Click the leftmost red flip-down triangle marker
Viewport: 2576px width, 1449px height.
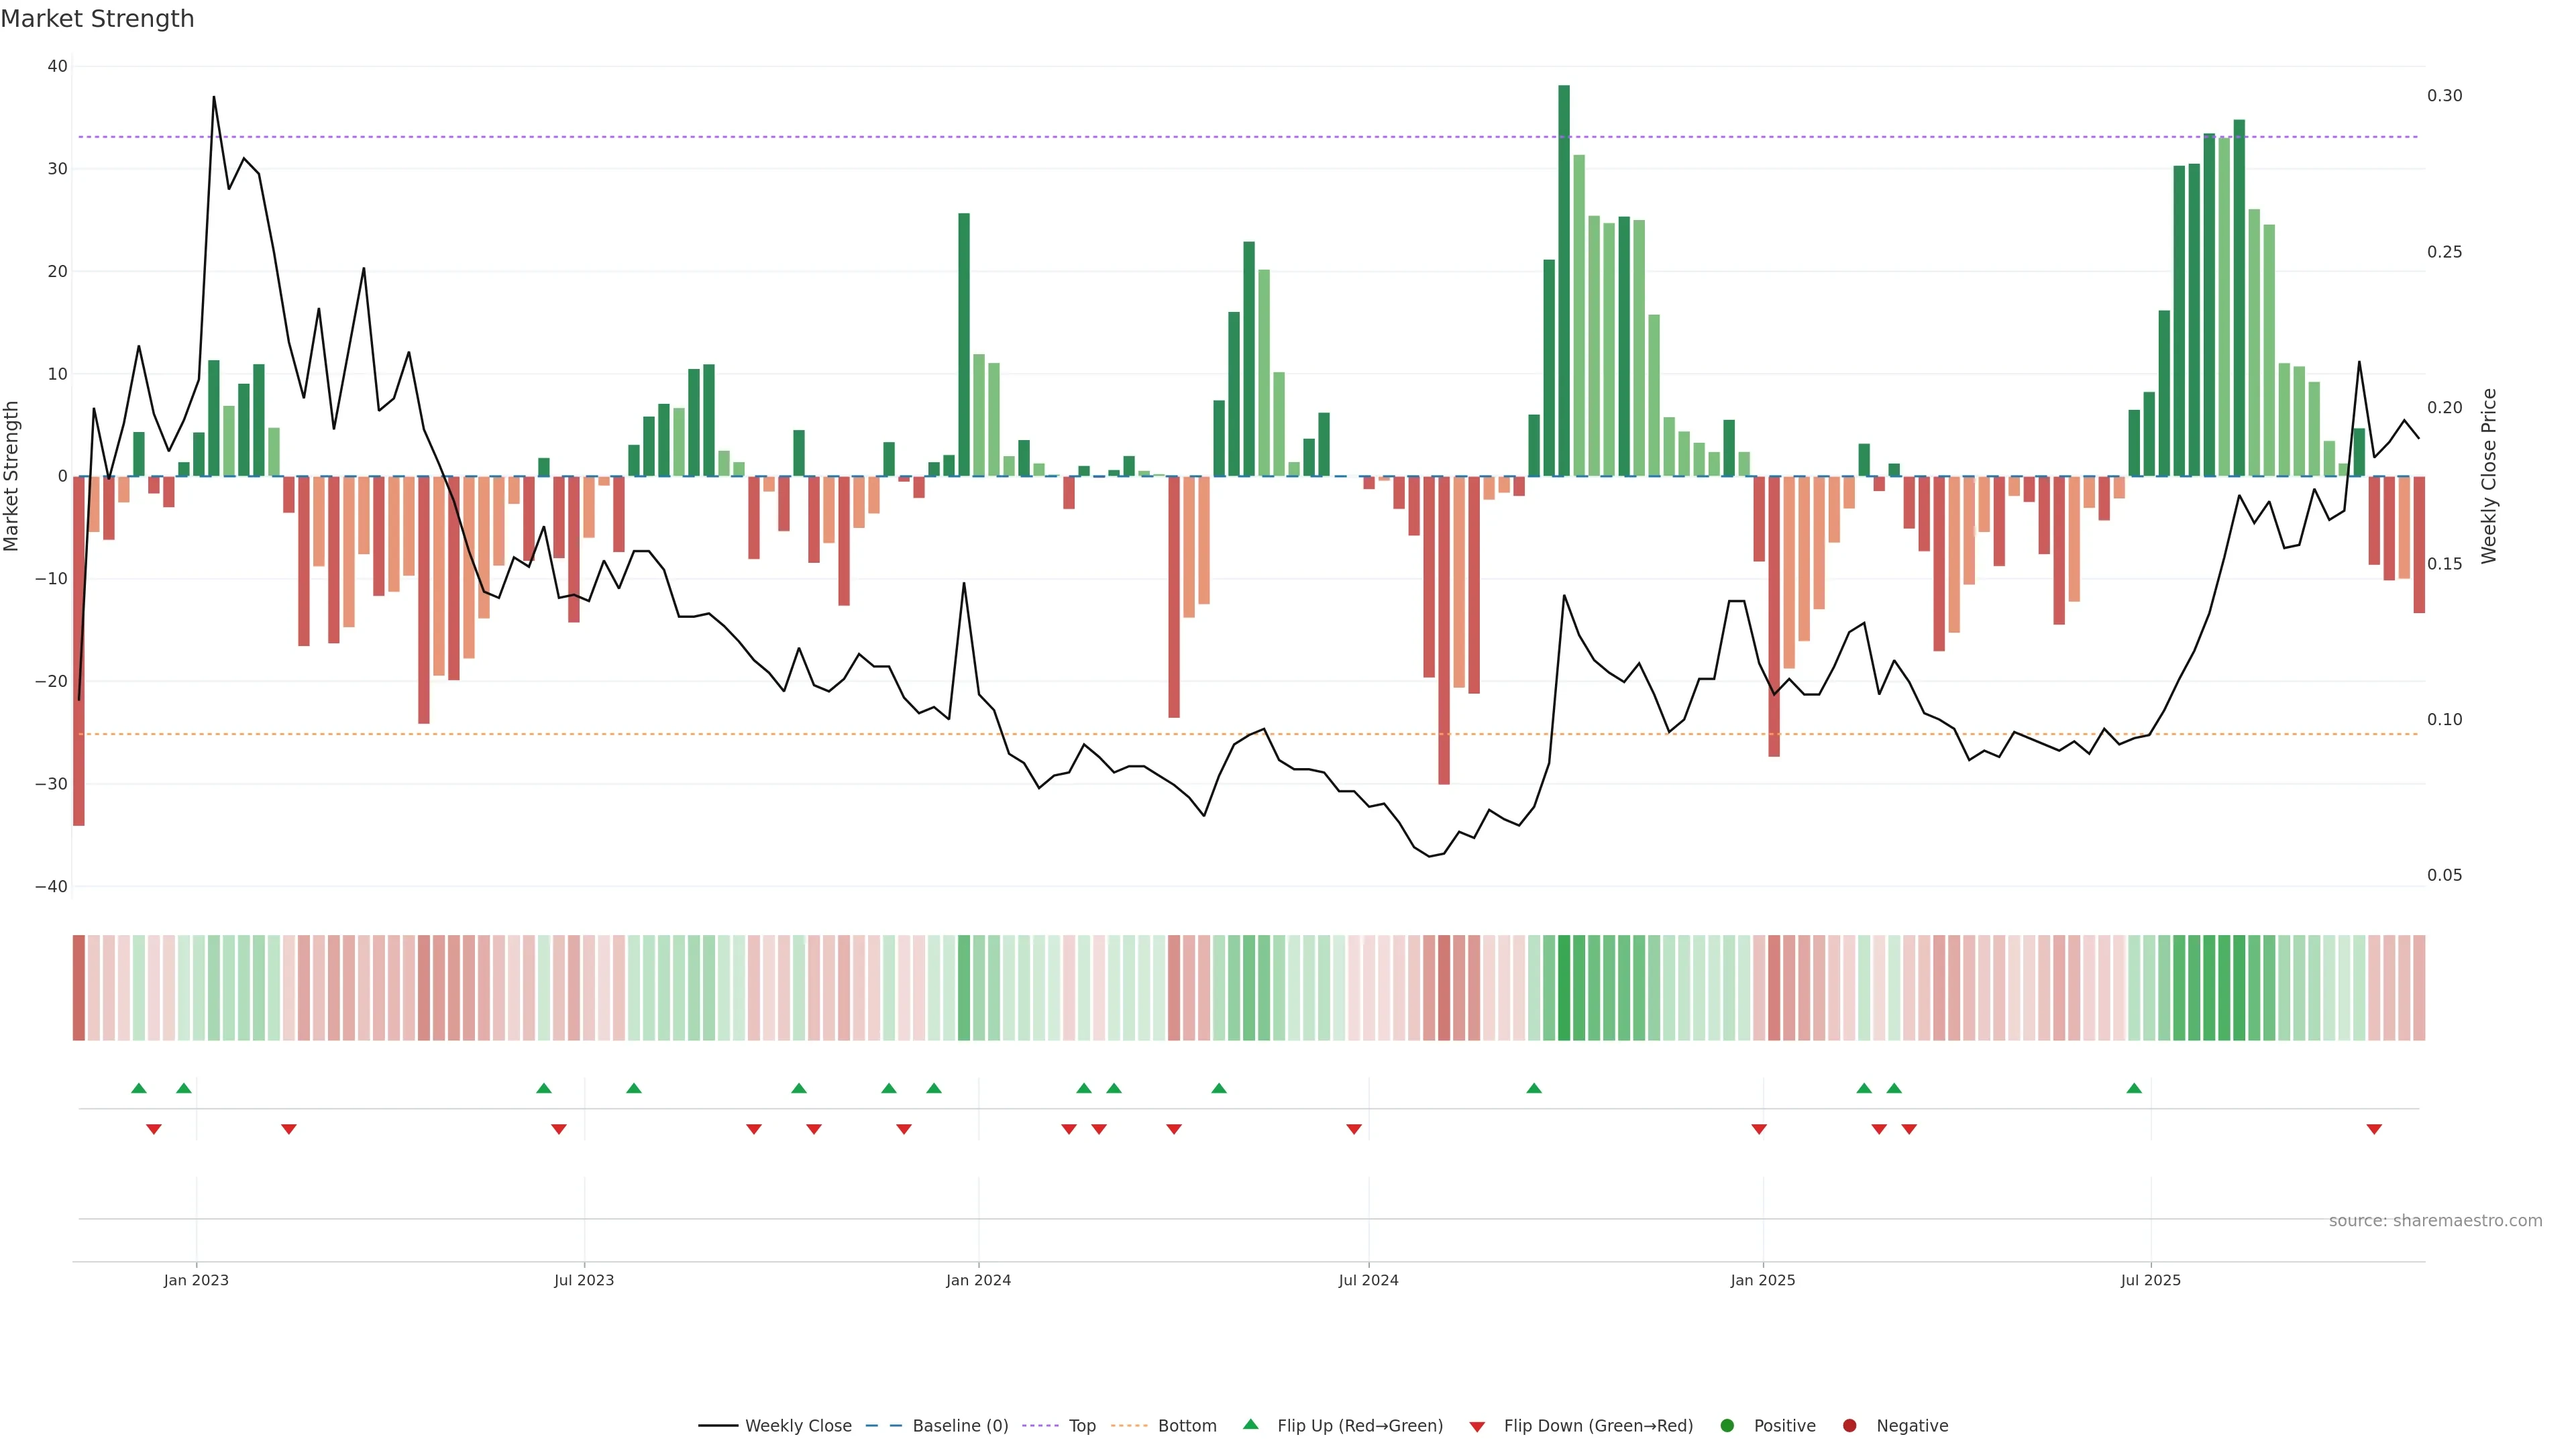coord(154,1129)
